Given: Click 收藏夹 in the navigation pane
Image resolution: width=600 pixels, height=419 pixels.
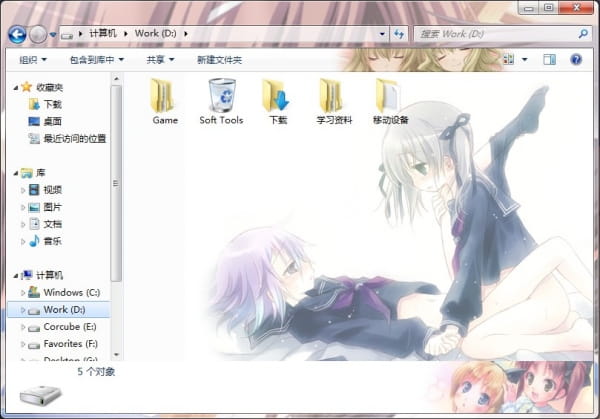Looking at the screenshot, I should pyautogui.click(x=49, y=88).
